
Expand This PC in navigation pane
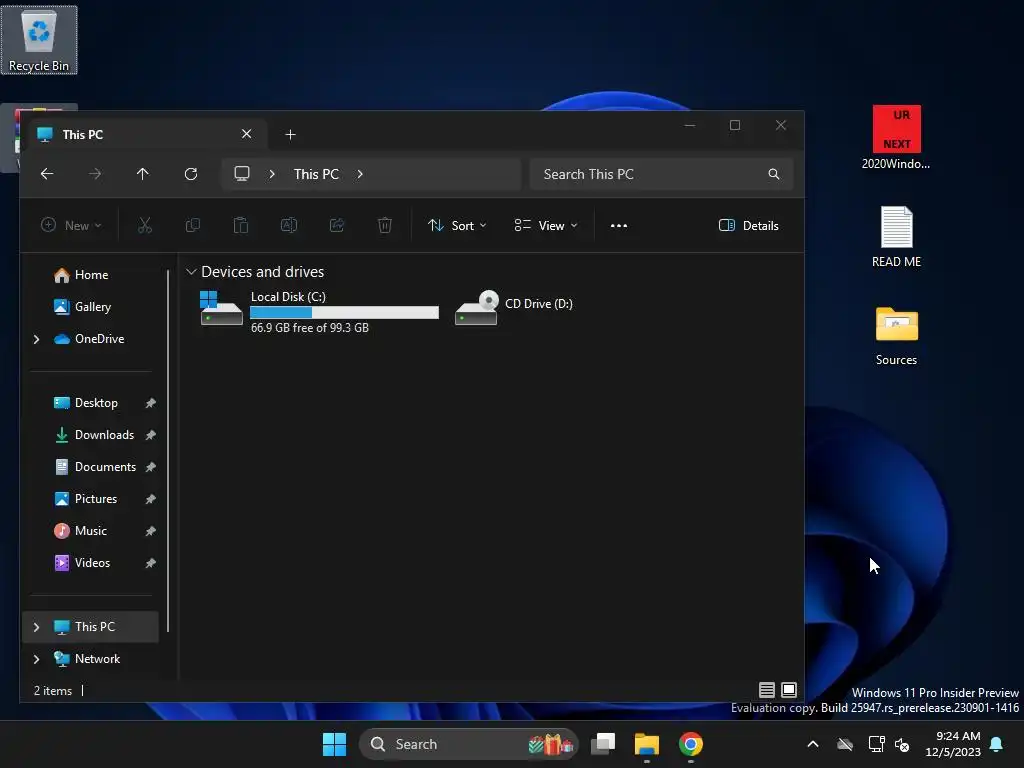pos(37,627)
